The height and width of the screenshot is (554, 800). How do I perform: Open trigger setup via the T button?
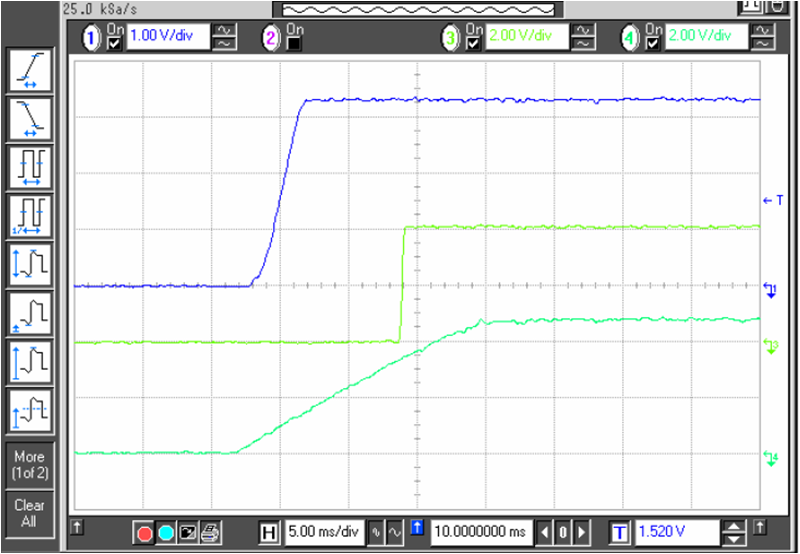tap(619, 533)
